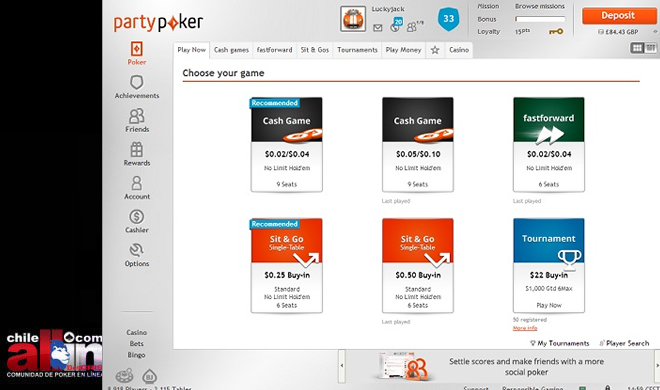Switch to the Cash games tab

(231, 50)
